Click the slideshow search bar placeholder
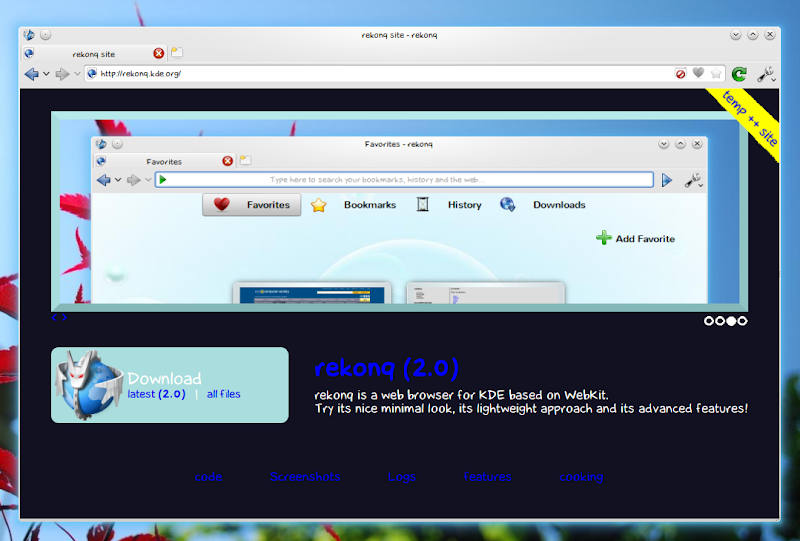Screen dimensions: 800x541 tap(377, 180)
